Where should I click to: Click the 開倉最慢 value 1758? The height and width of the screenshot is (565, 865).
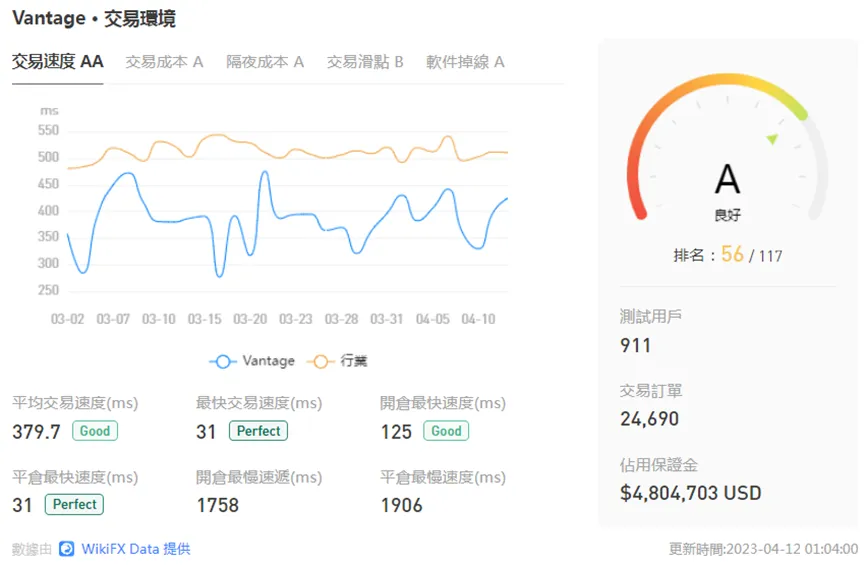click(218, 505)
